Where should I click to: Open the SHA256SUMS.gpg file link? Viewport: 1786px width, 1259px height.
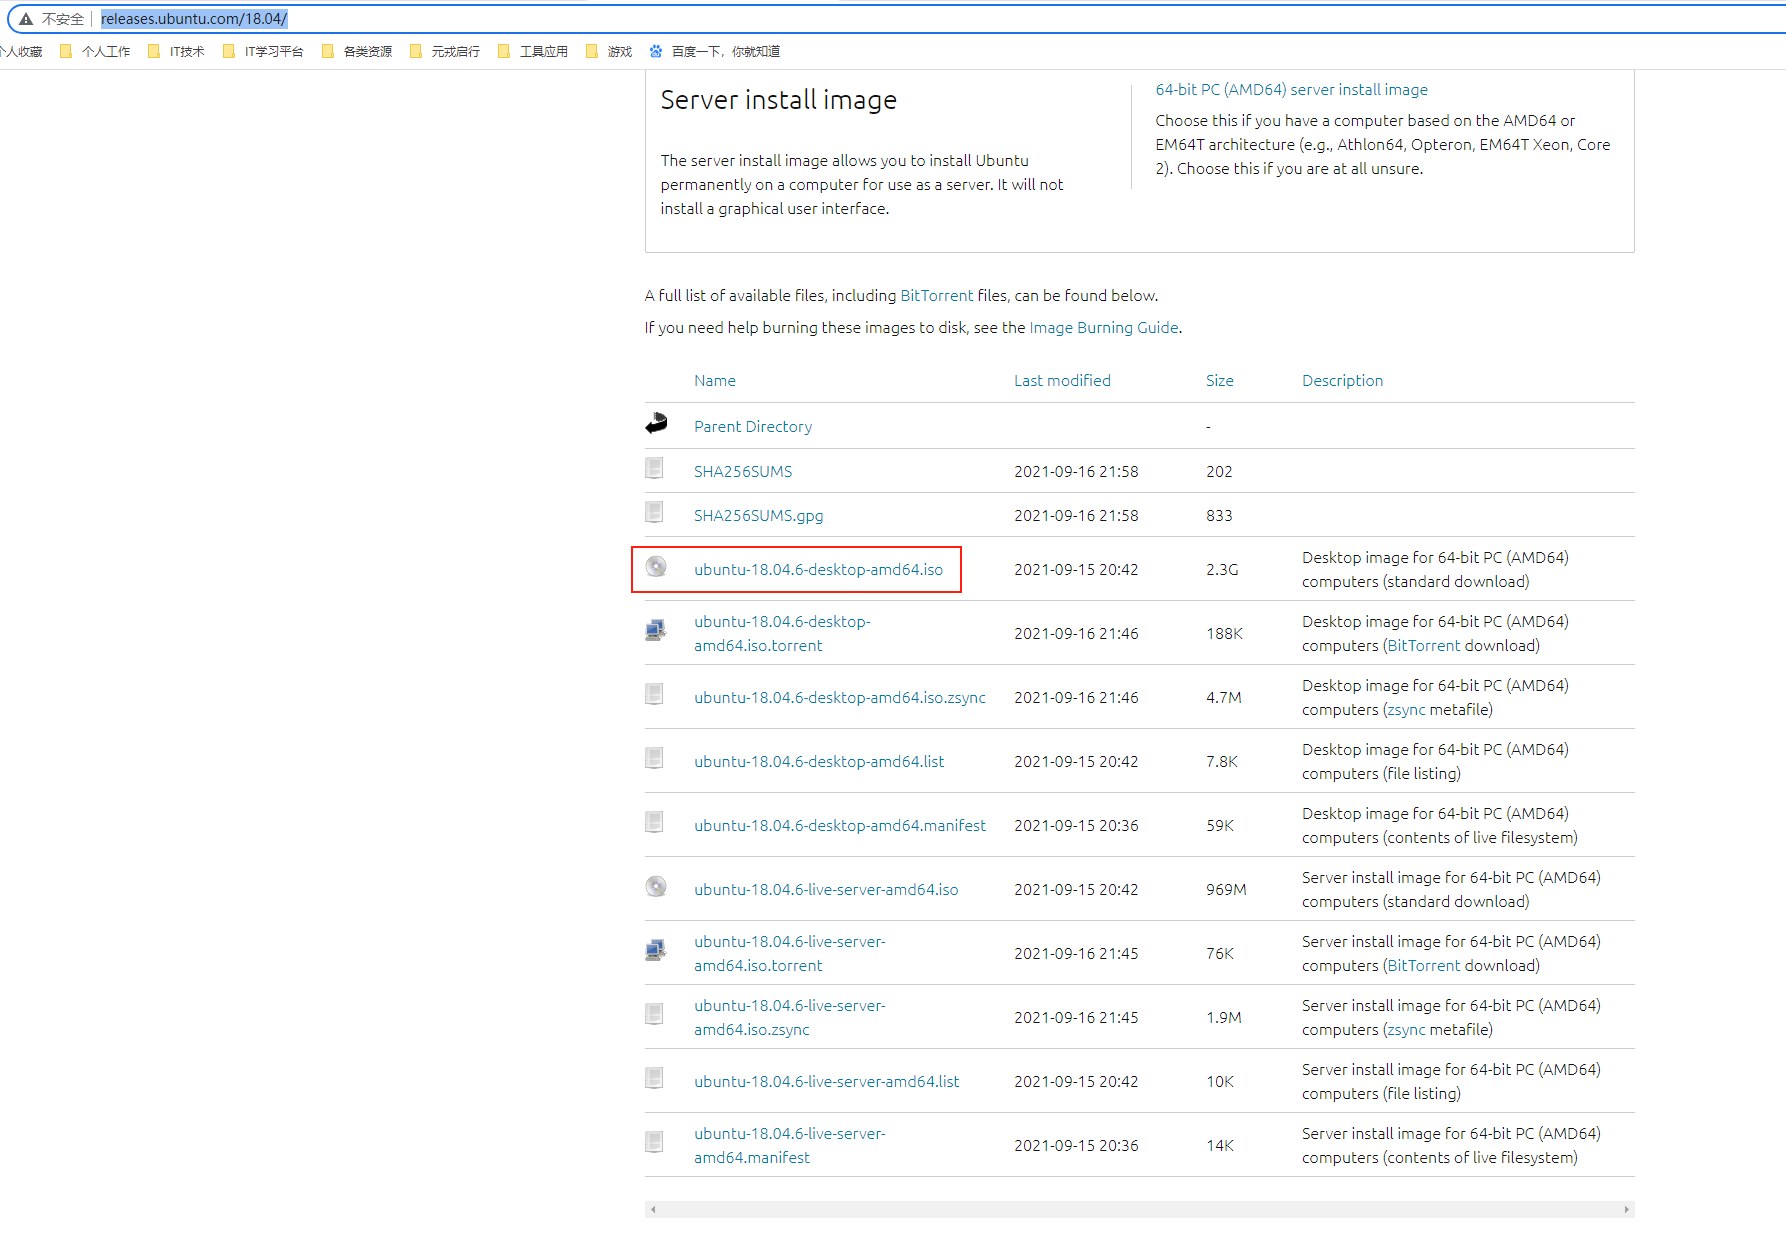pyautogui.click(x=759, y=516)
